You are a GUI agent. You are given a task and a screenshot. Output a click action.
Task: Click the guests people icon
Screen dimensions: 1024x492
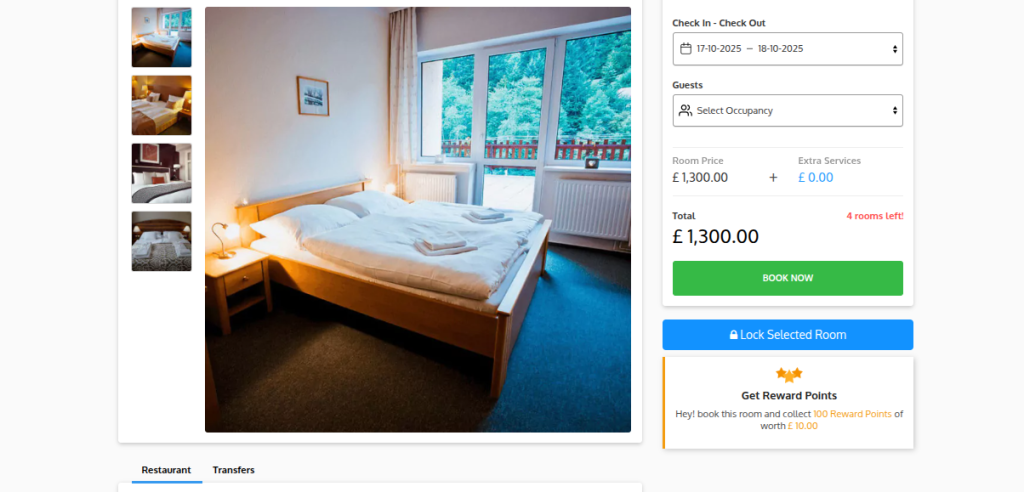click(685, 110)
